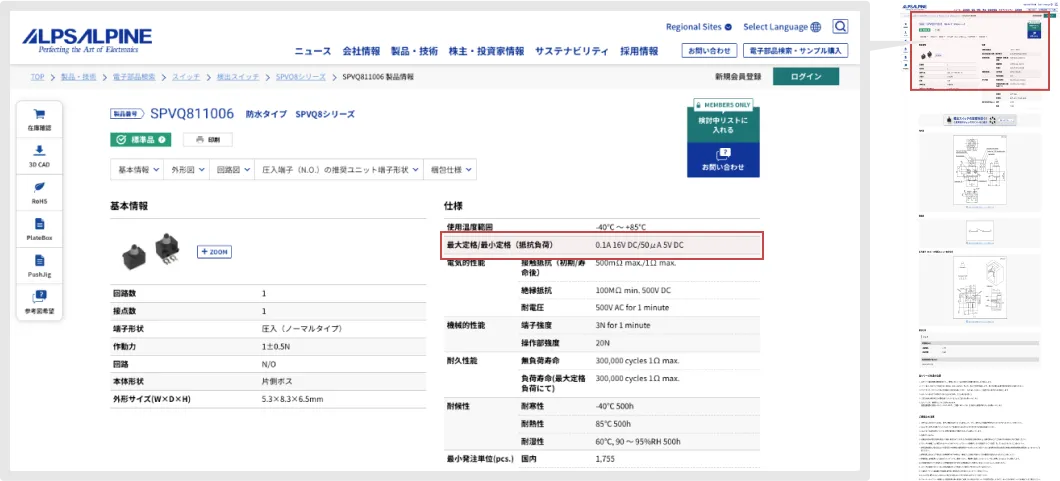Click the 3N for 1 minute value
Viewport: 1060px width, 481px height.
(623, 326)
